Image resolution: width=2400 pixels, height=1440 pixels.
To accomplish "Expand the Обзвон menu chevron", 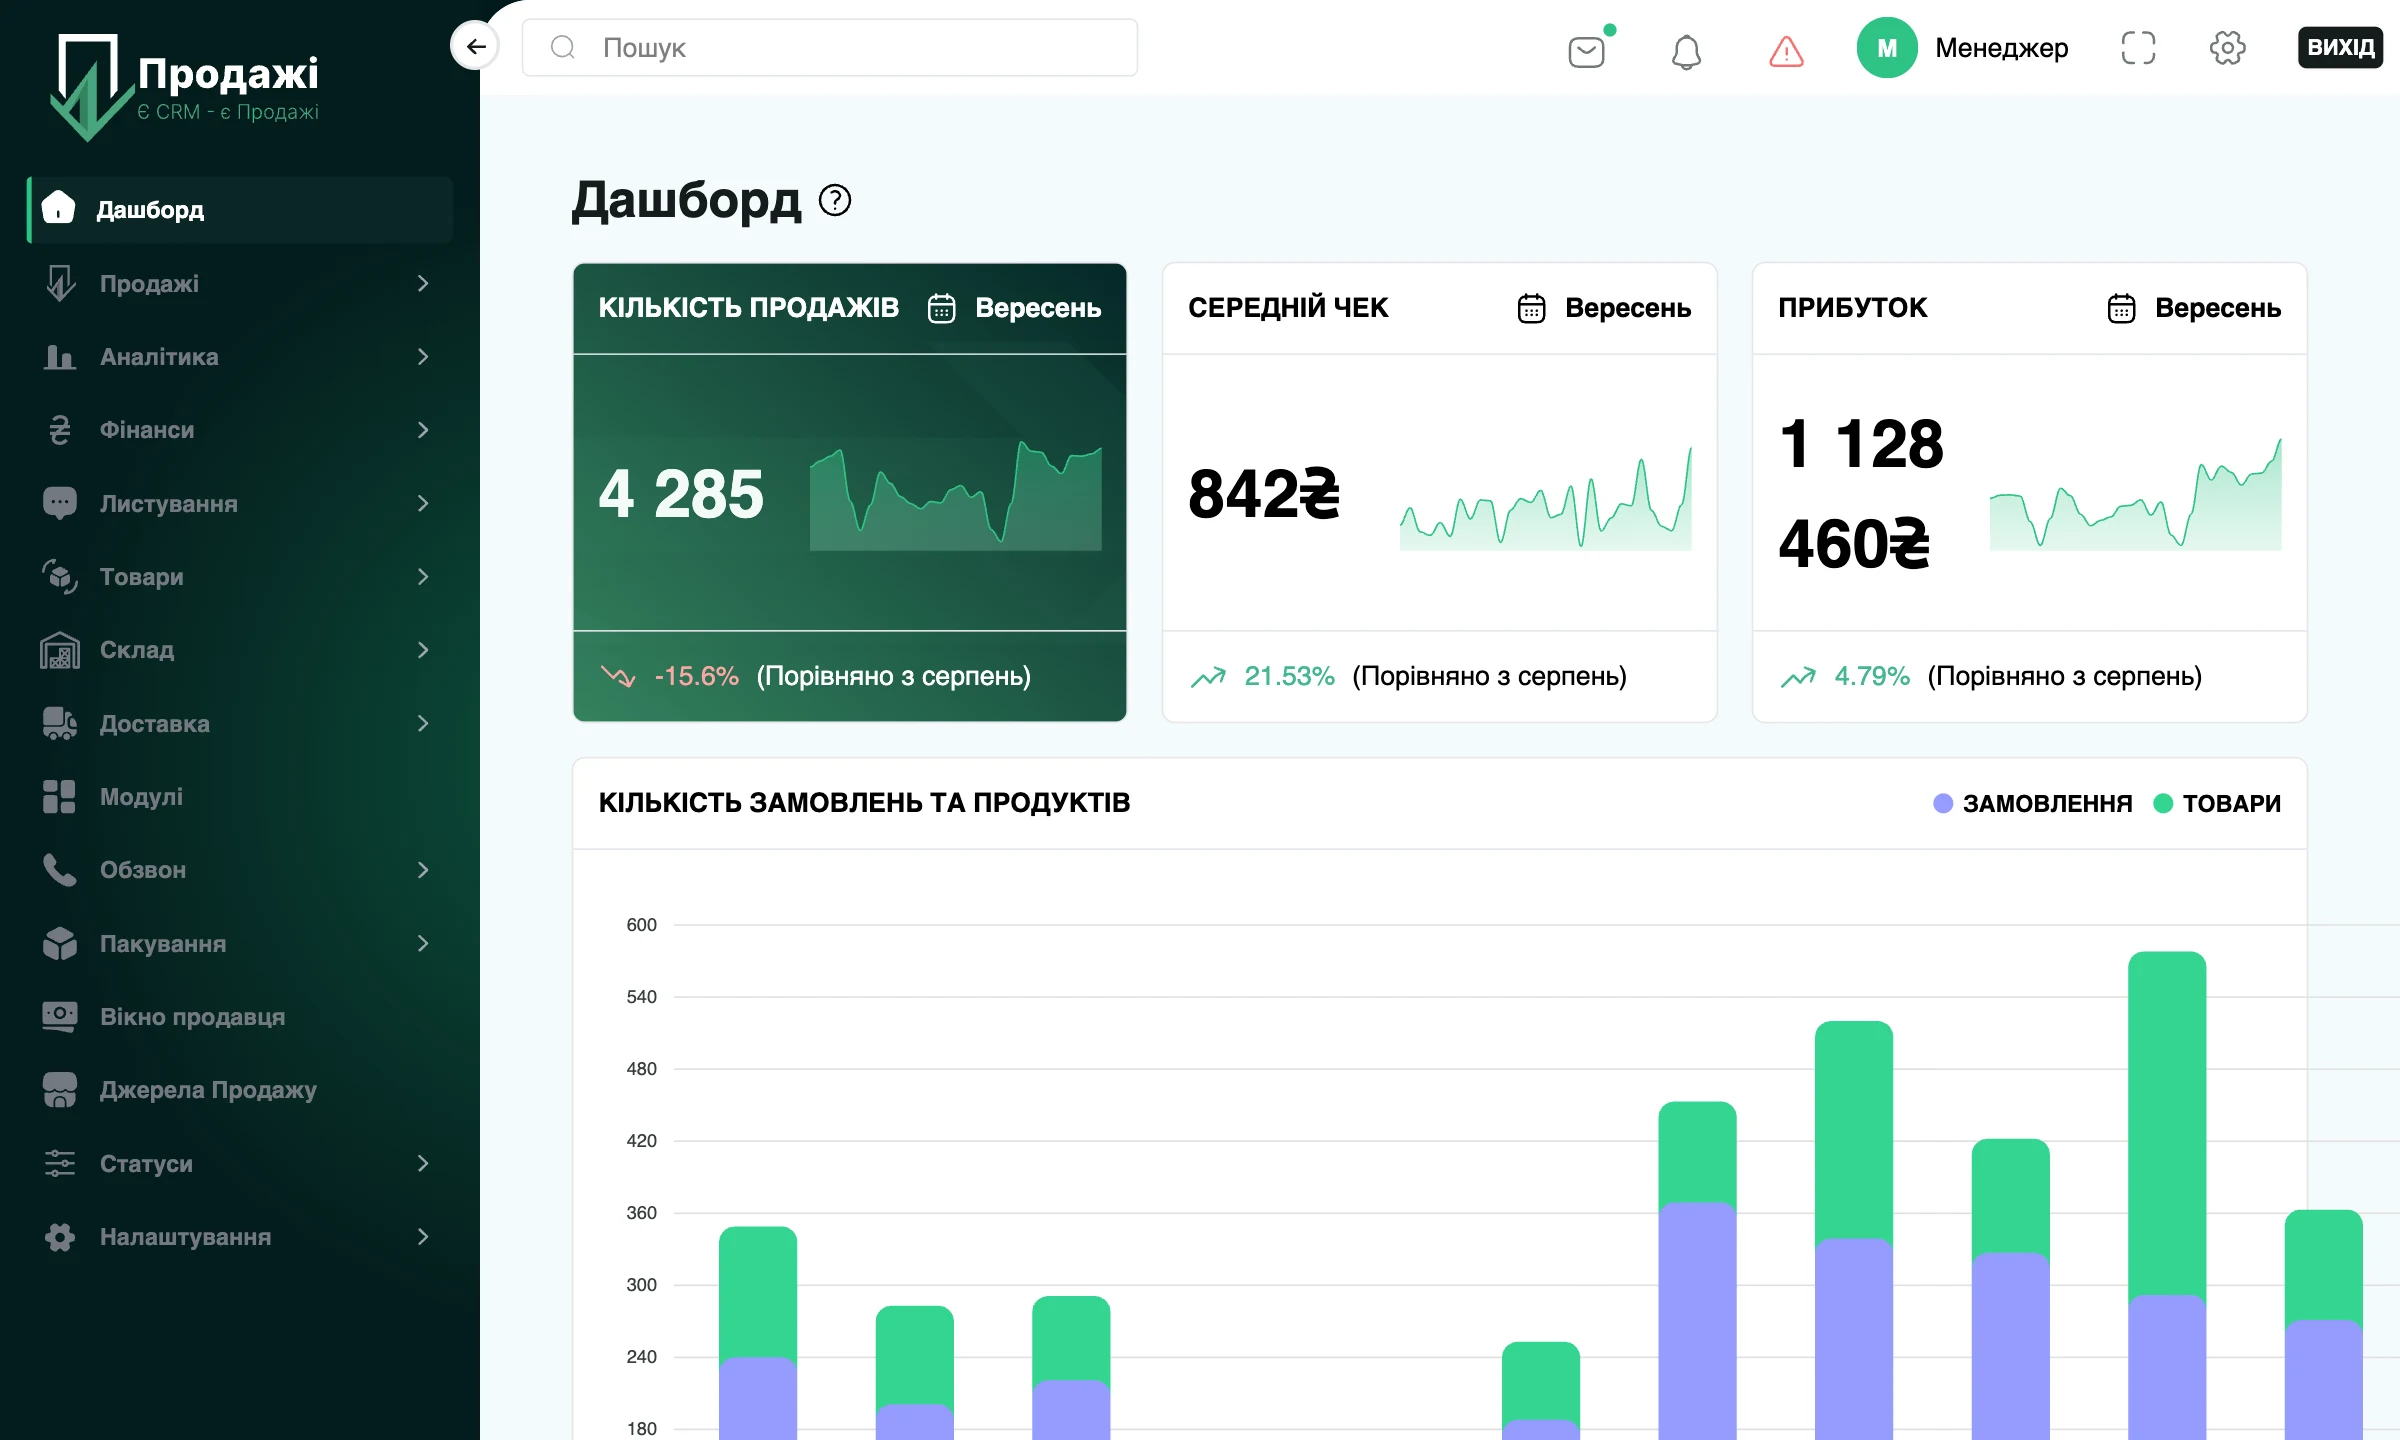I will (x=423, y=870).
